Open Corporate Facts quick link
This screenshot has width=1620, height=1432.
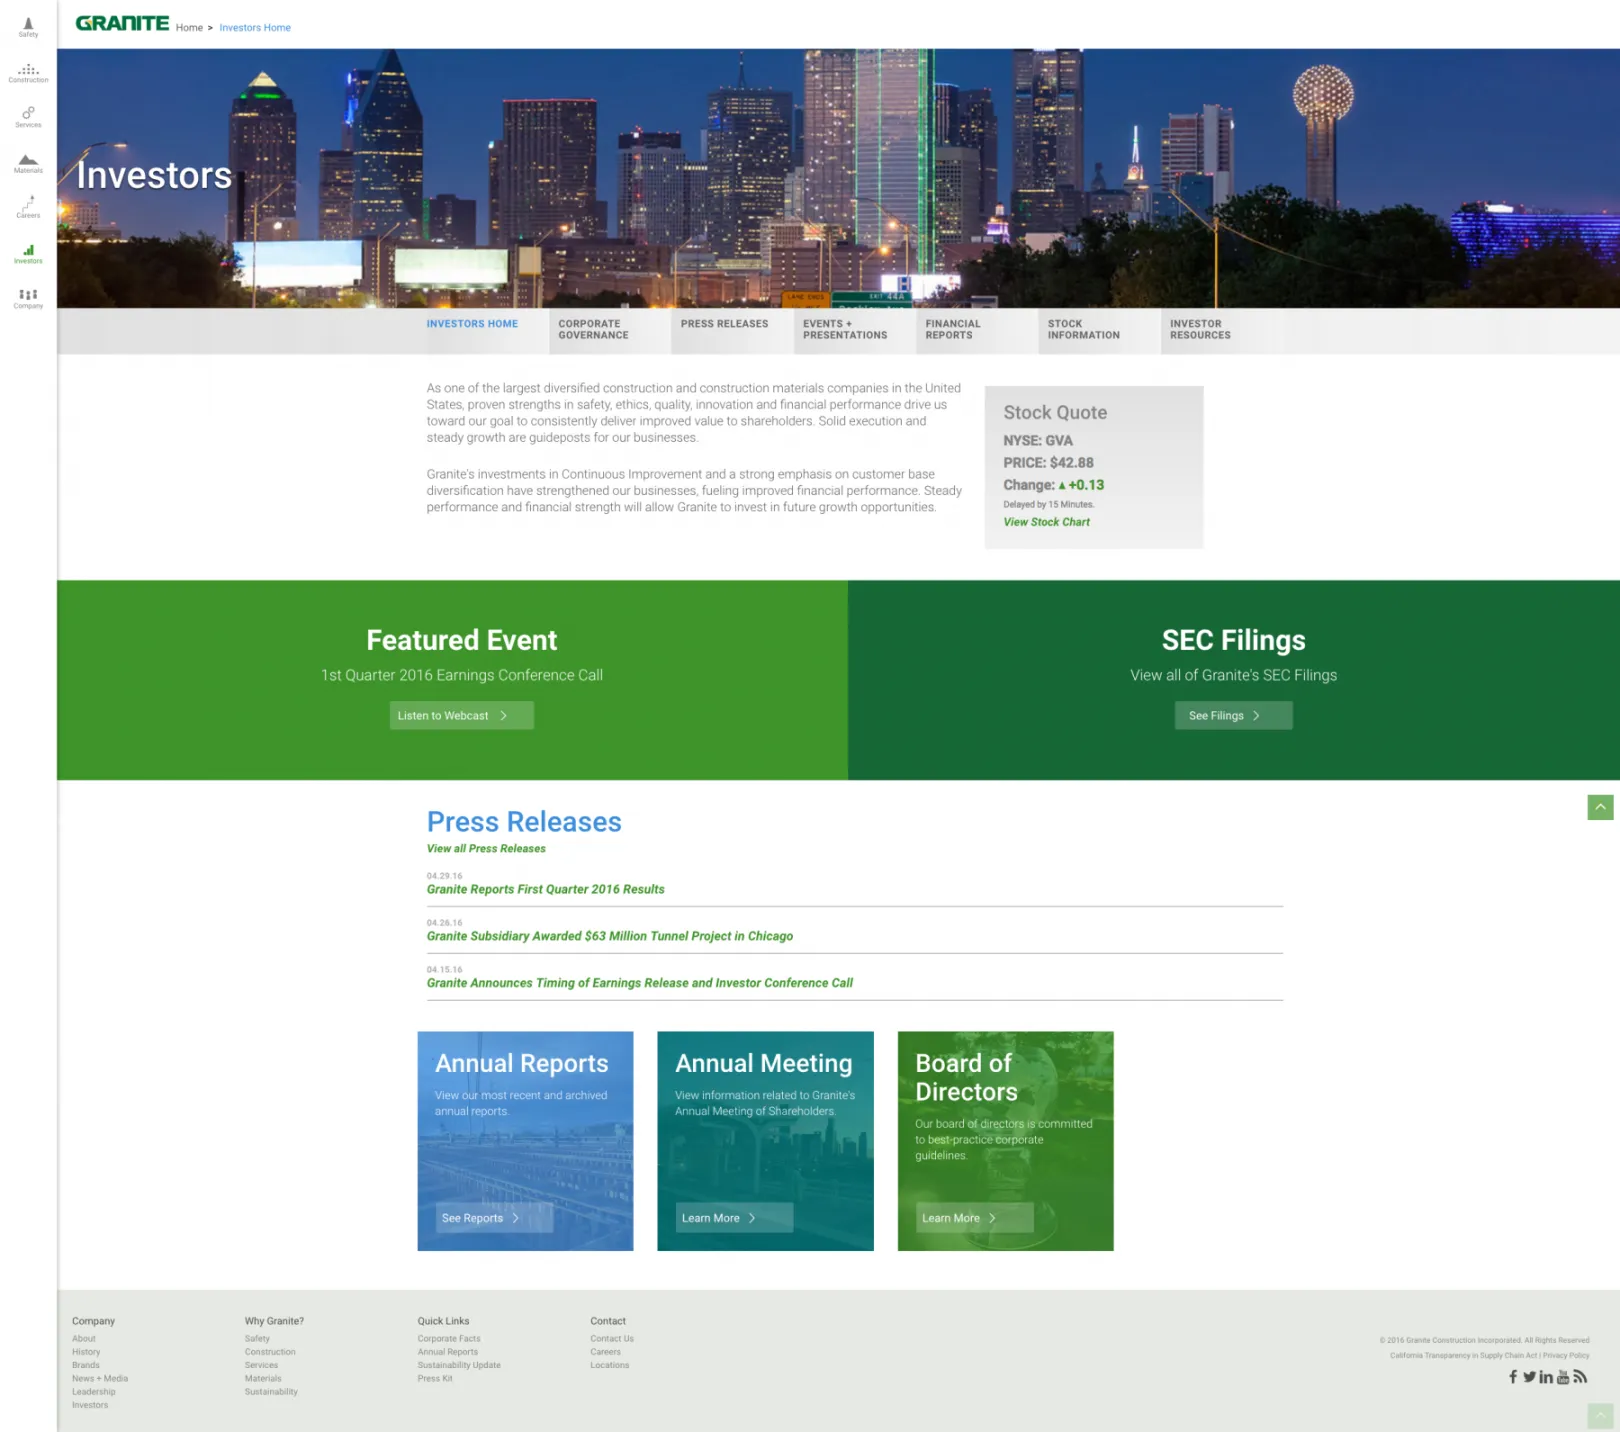point(449,1339)
